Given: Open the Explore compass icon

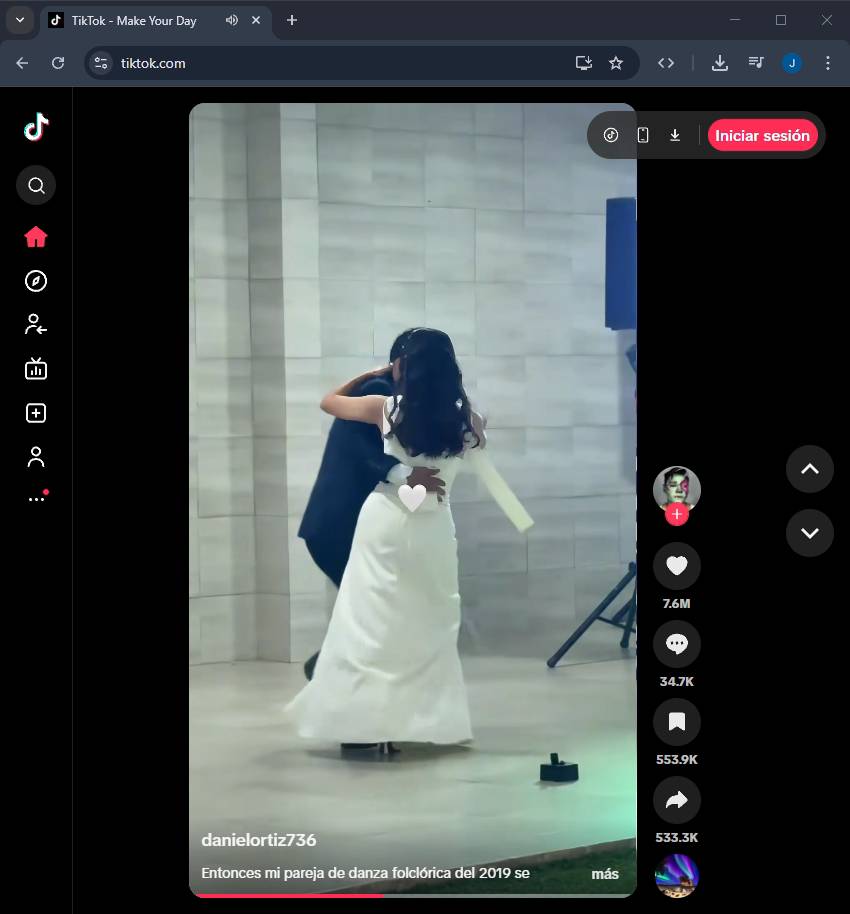Looking at the screenshot, I should coord(36,281).
